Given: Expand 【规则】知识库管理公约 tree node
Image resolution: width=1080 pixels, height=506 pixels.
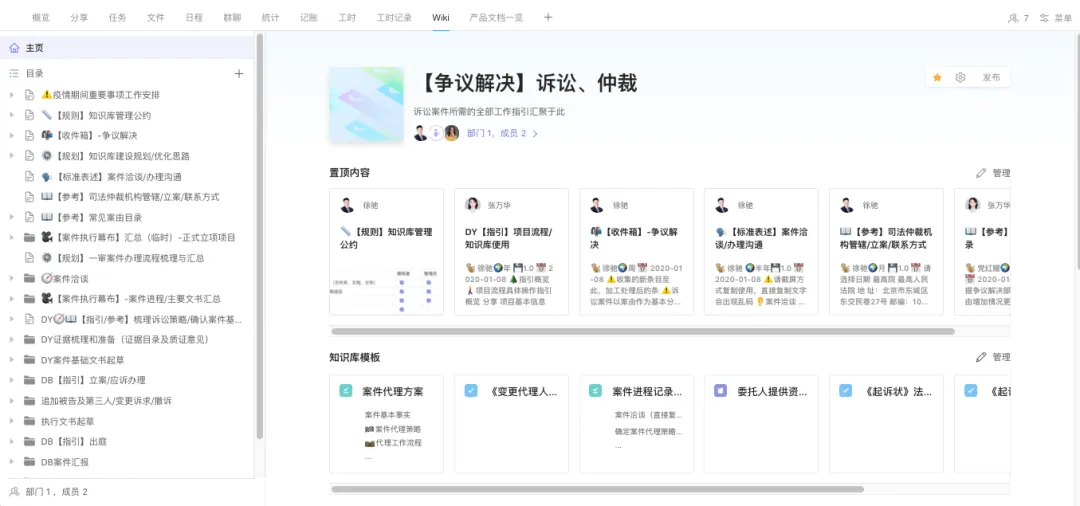Looking at the screenshot, I should (12, 116).
